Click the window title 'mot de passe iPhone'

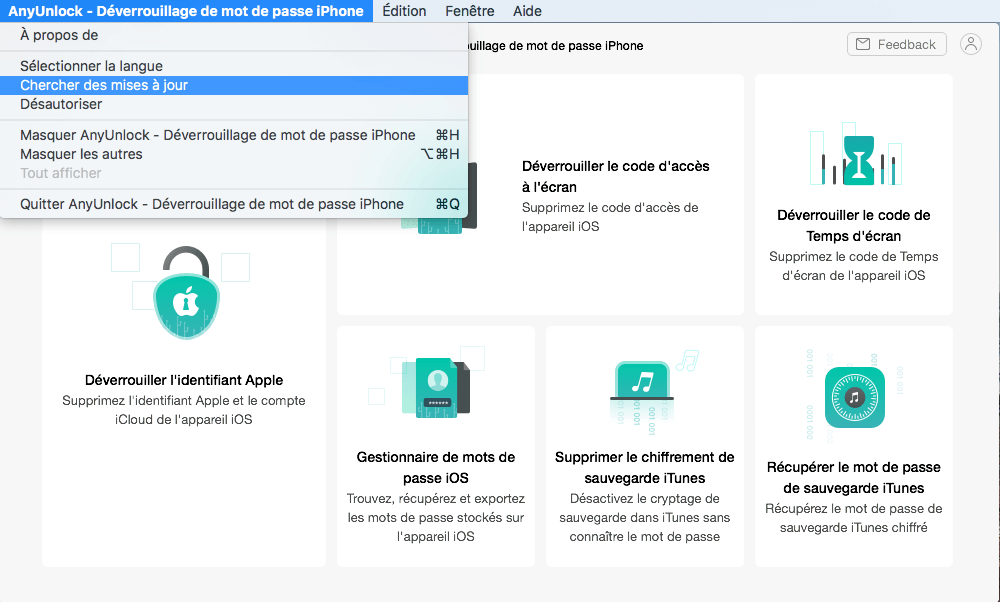tap(577, 46)
